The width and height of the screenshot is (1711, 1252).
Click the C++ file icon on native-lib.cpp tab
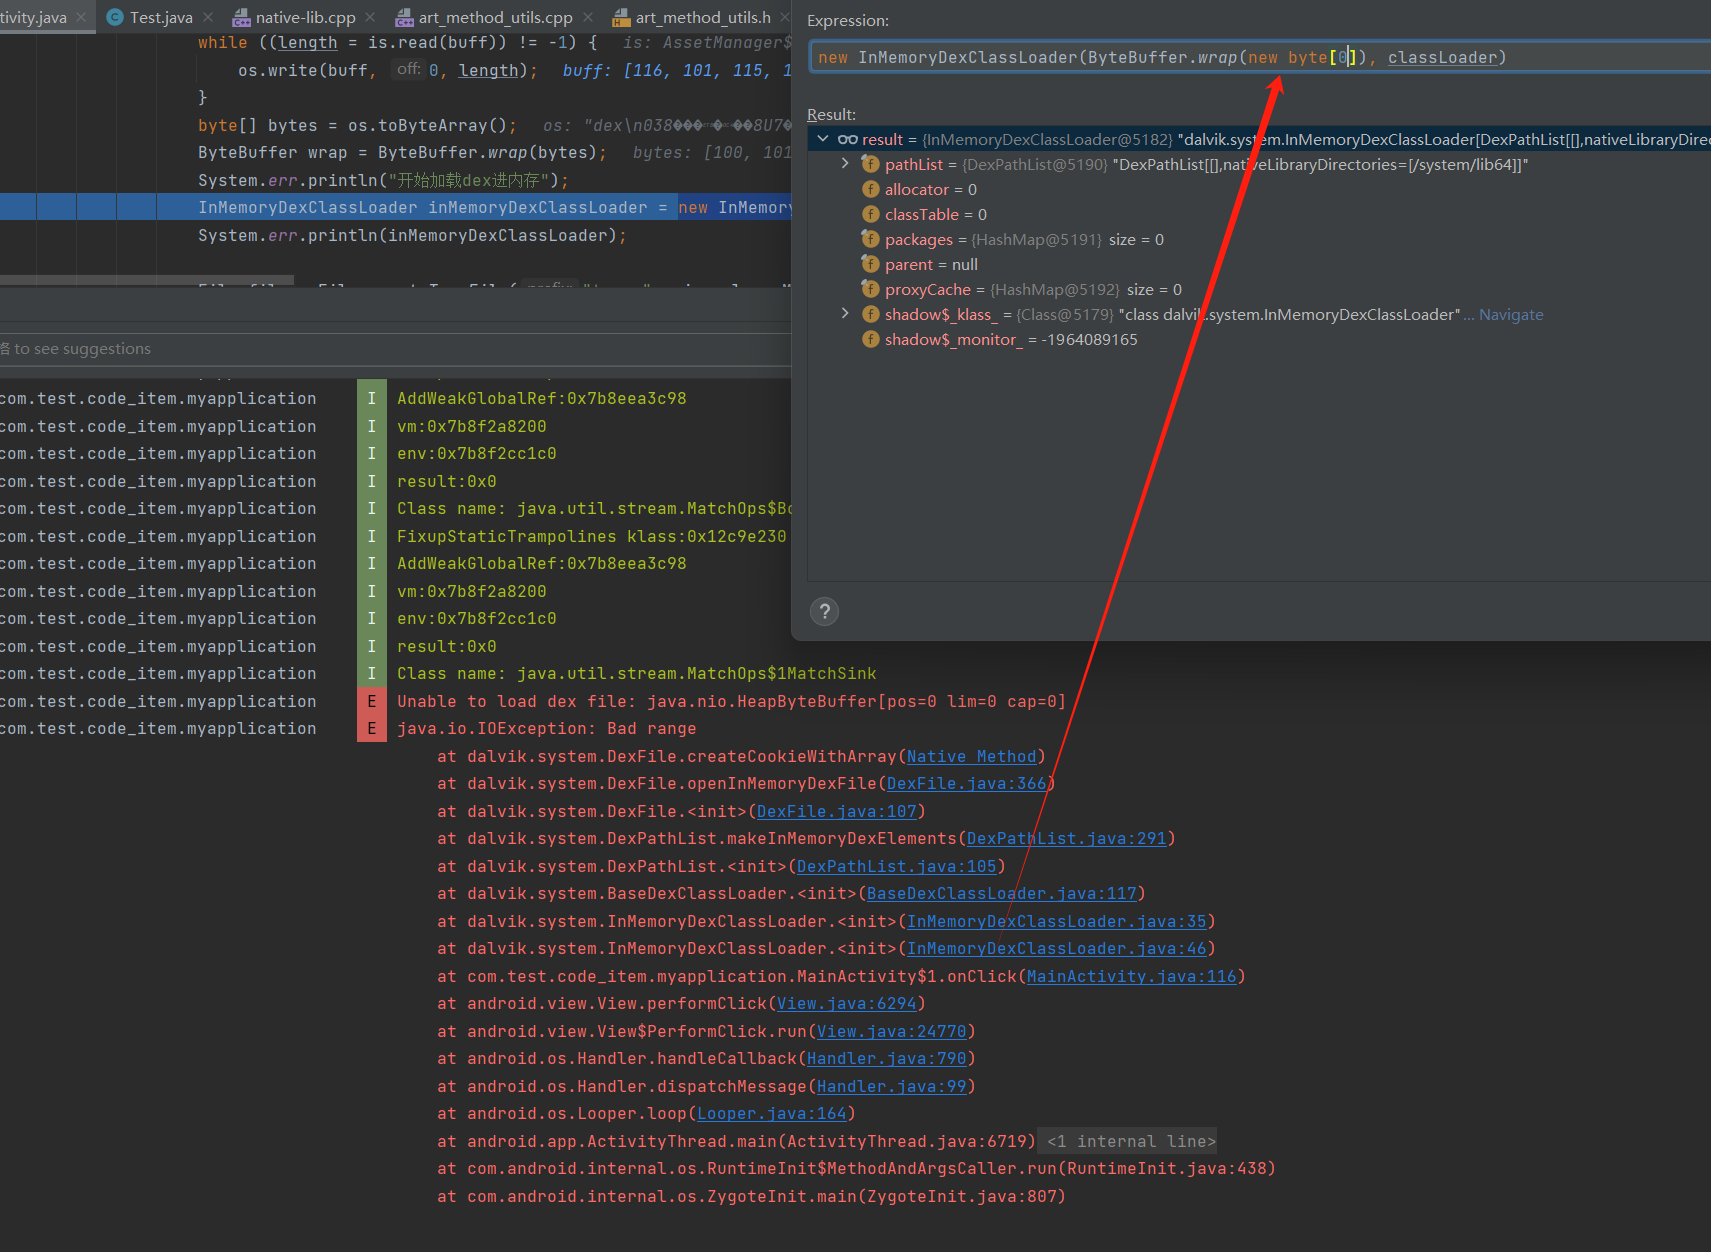coord(241,17)
